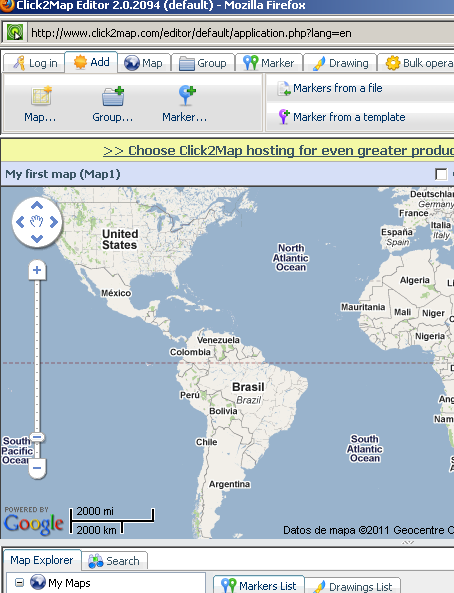Click the Marker from a template icon
This screenshot has height=593, width=454.
[x=284, y=117]
